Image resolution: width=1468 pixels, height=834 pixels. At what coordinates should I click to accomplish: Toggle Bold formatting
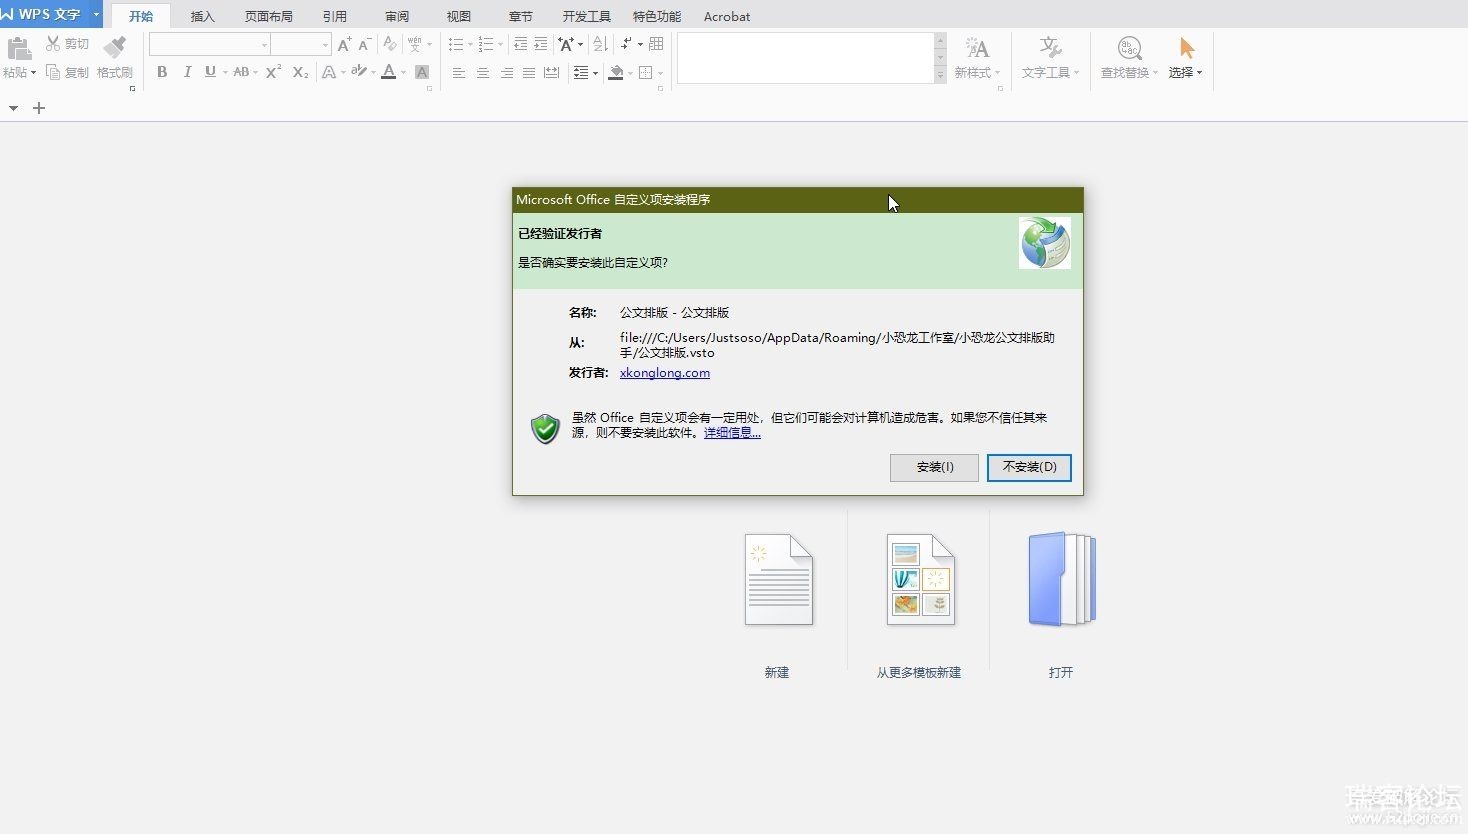pos(162,72)
